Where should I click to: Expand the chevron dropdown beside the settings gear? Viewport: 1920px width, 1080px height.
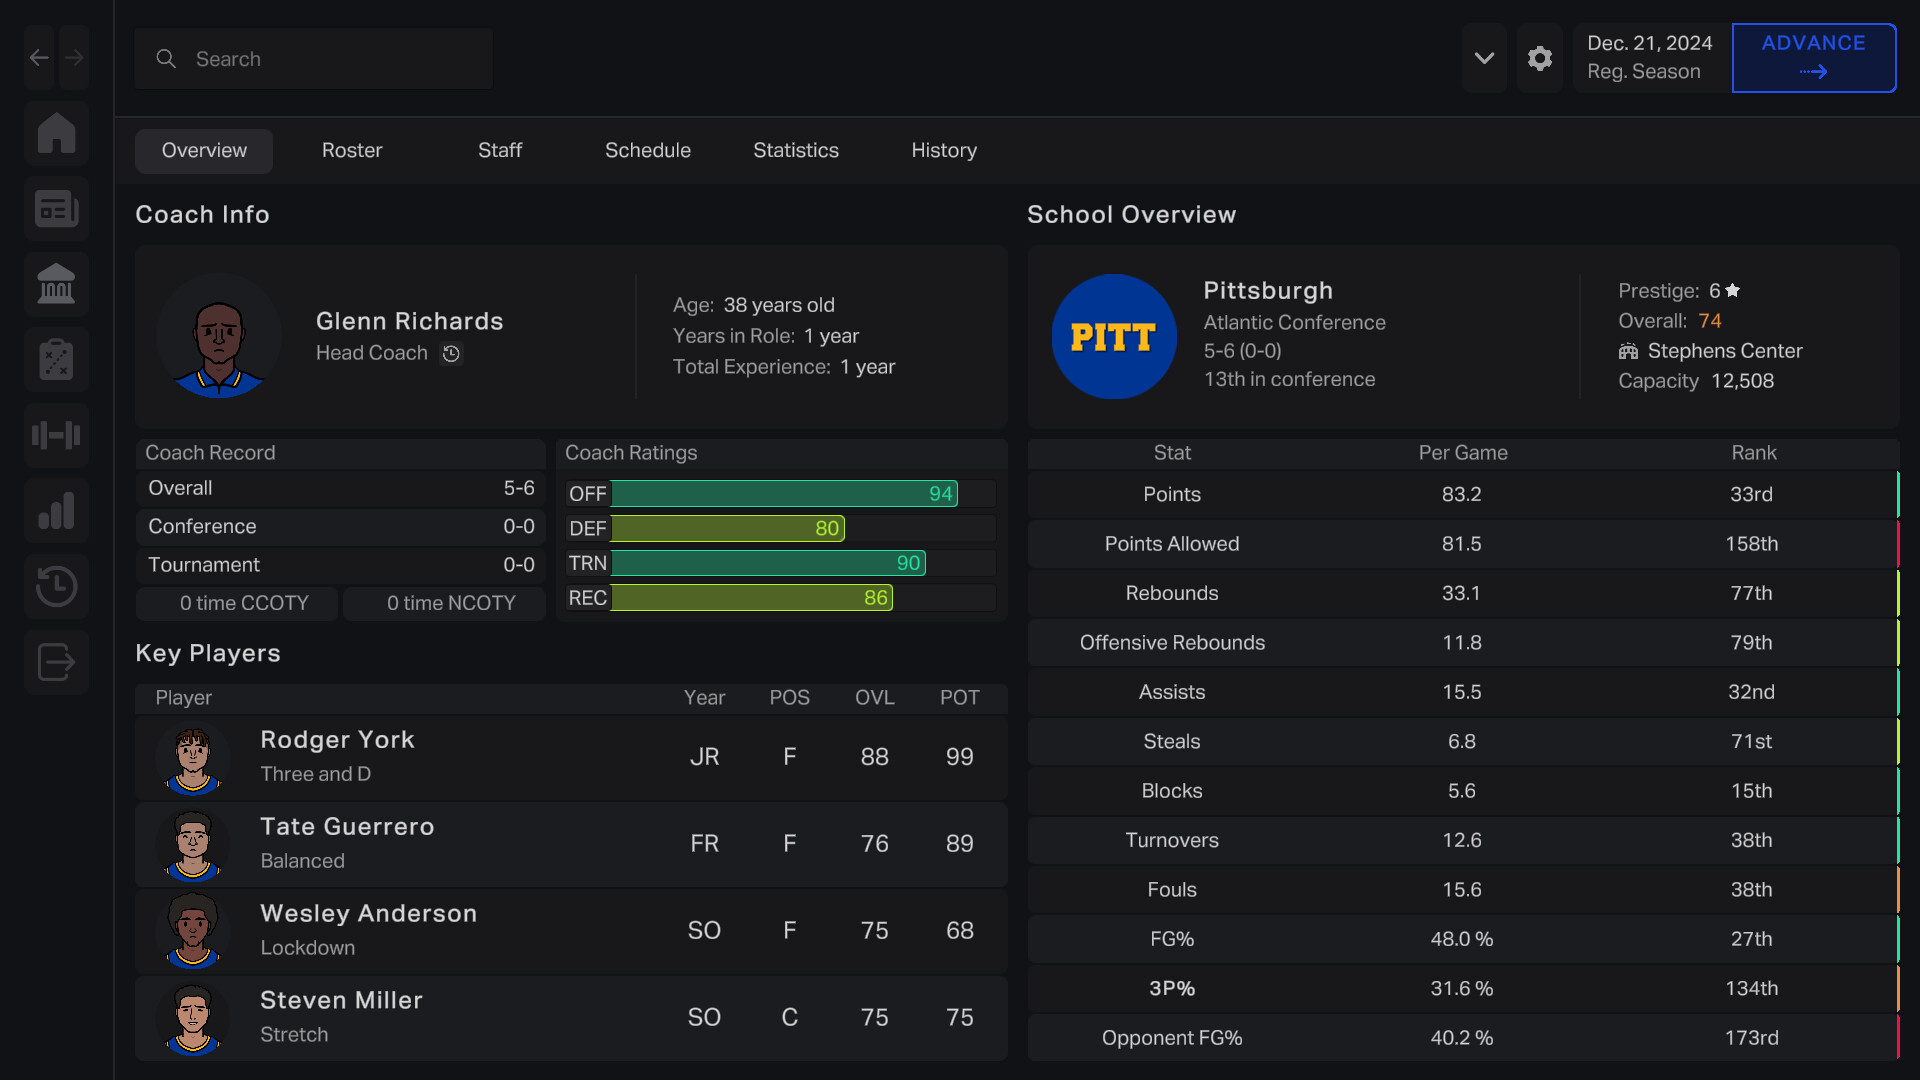click(1484, 58)
